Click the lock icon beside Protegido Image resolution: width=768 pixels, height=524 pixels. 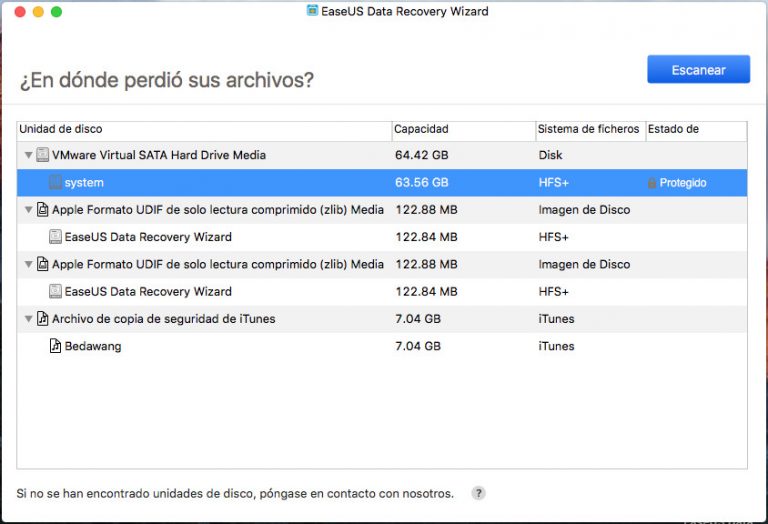click(652, 183)
